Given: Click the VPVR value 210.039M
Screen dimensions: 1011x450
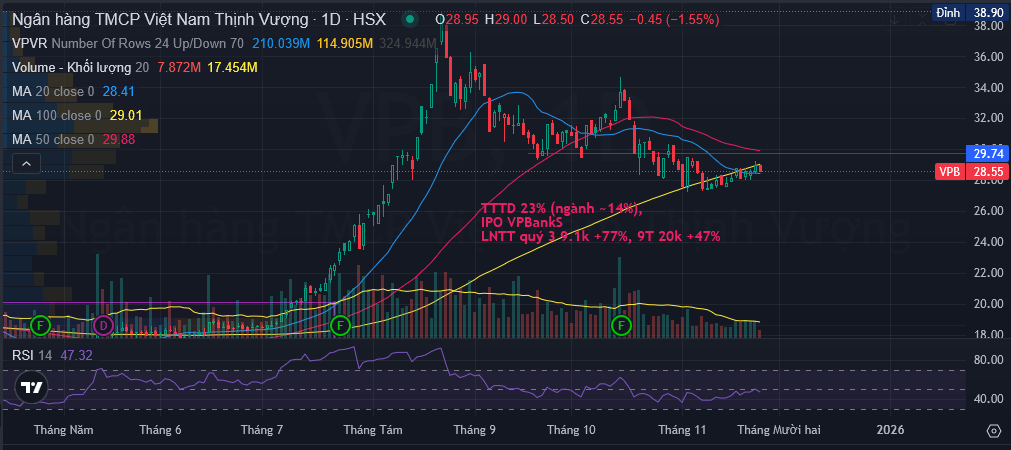Looking at the screenshot, I should pyautogui.click(x=282, y=44).
